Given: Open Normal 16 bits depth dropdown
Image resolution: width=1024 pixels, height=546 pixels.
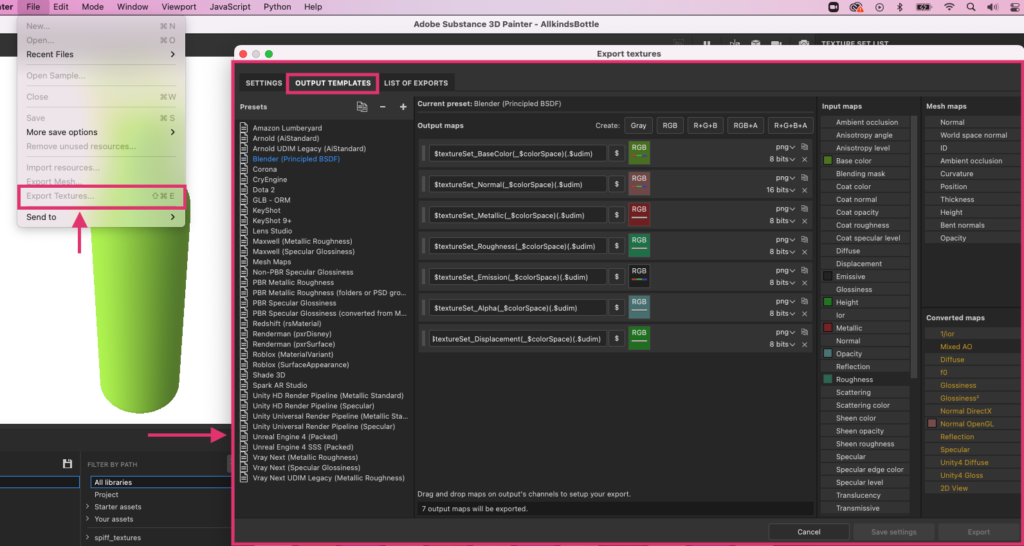Looking at the screenshot, I should coord(780,190).
